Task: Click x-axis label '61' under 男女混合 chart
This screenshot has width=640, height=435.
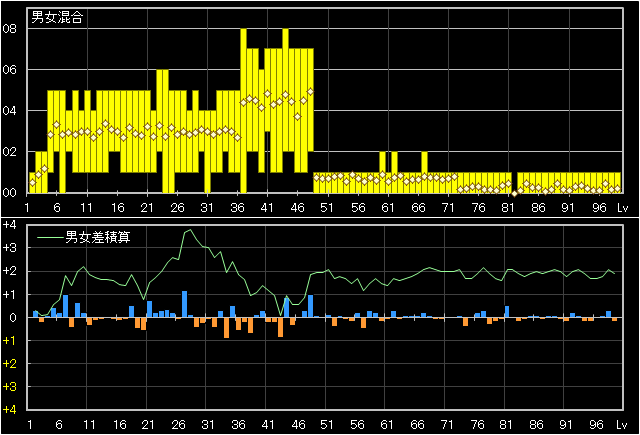Action: [387, 208]
